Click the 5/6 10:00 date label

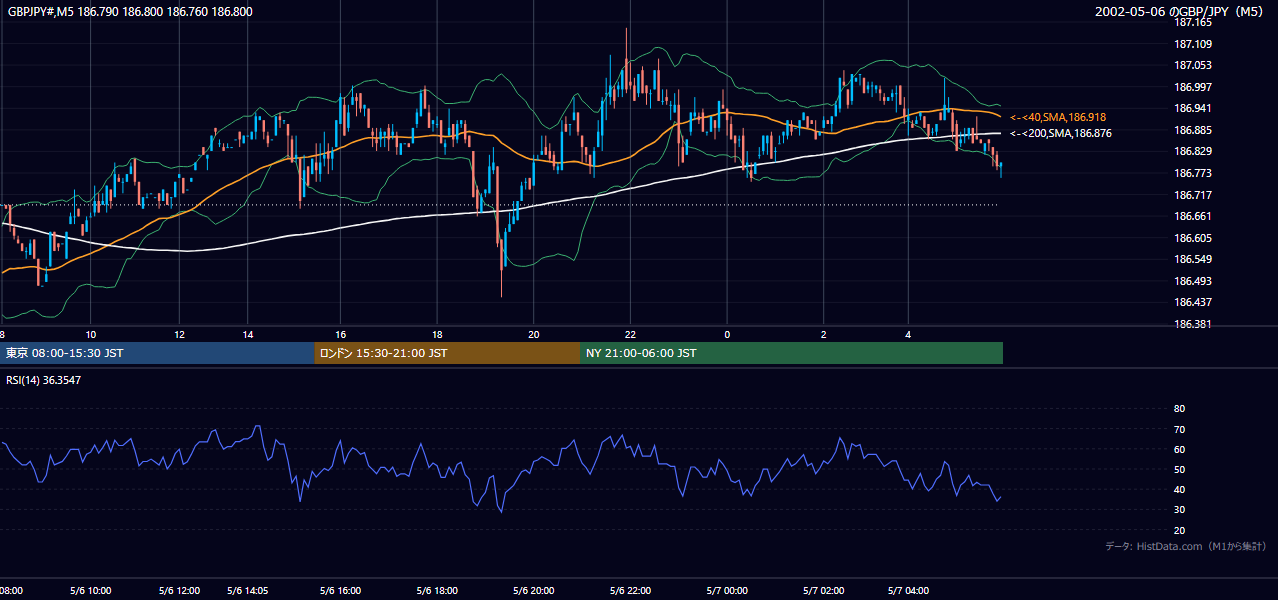point(89,591)
